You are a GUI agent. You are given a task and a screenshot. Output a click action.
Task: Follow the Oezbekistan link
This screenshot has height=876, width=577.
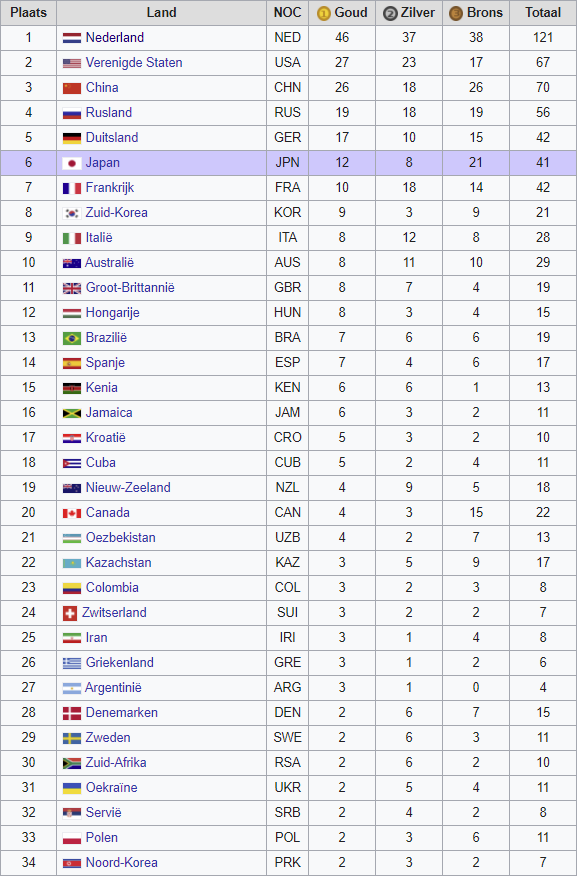coord(121,537)
